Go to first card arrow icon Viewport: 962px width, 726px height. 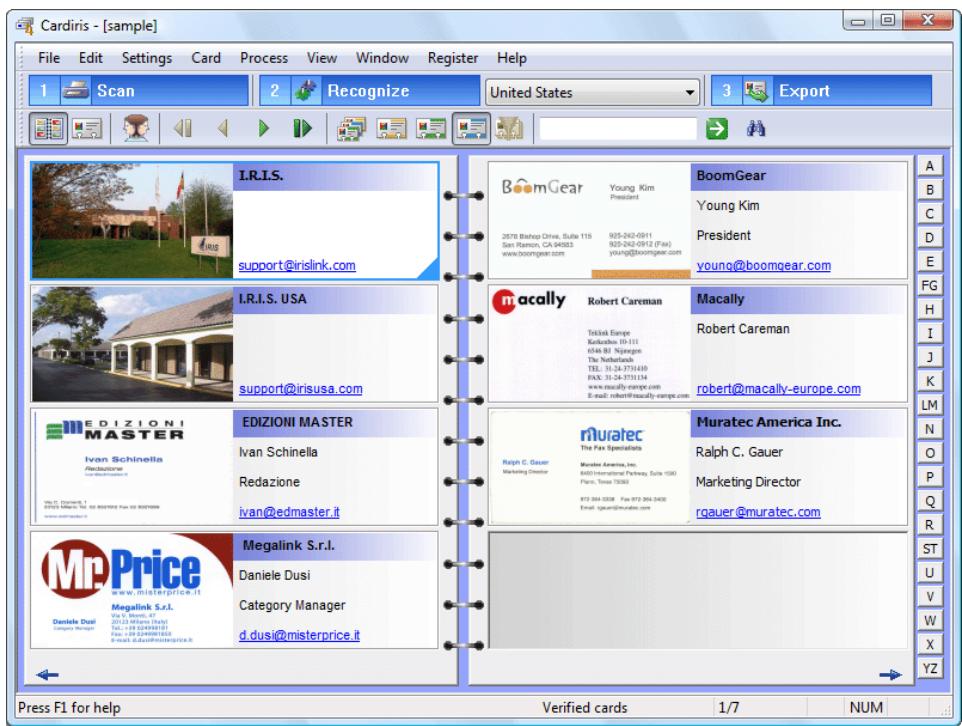click(183, 128)
